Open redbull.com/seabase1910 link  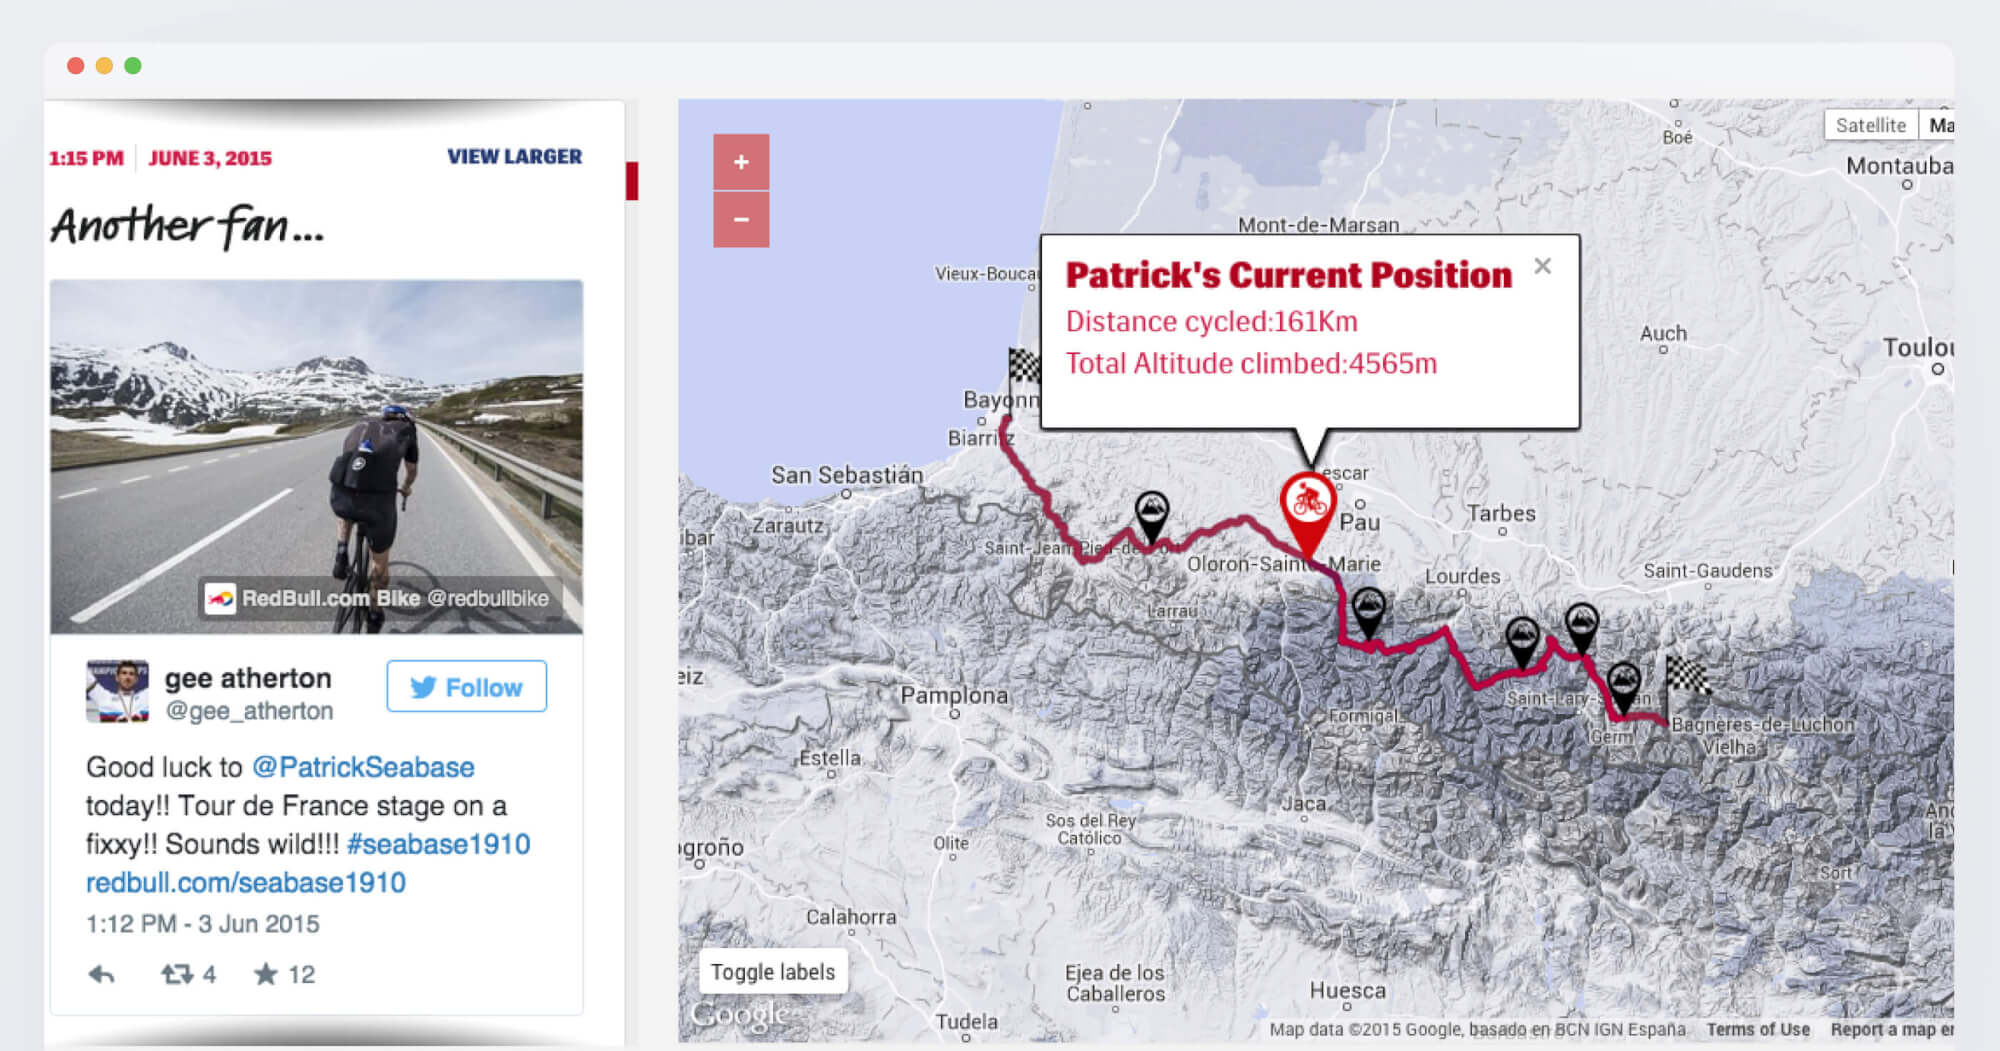[246, 883]
